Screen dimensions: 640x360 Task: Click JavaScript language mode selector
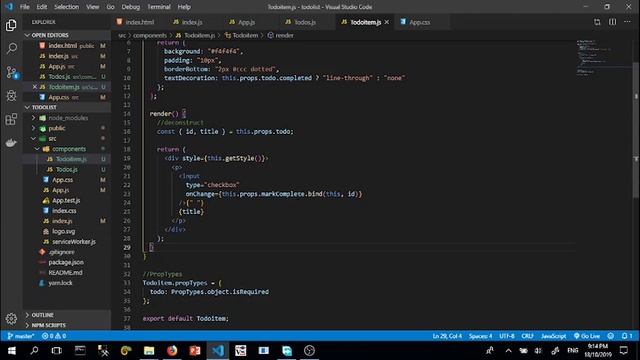(x=553, y=336)
